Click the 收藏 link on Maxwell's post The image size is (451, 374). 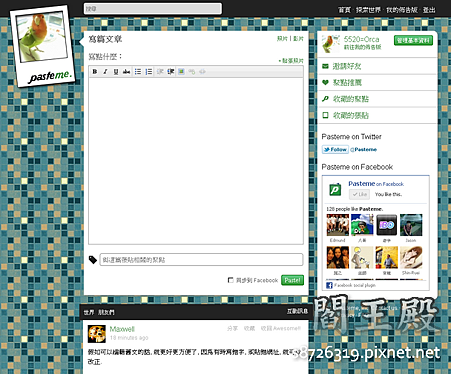point(249,328)
